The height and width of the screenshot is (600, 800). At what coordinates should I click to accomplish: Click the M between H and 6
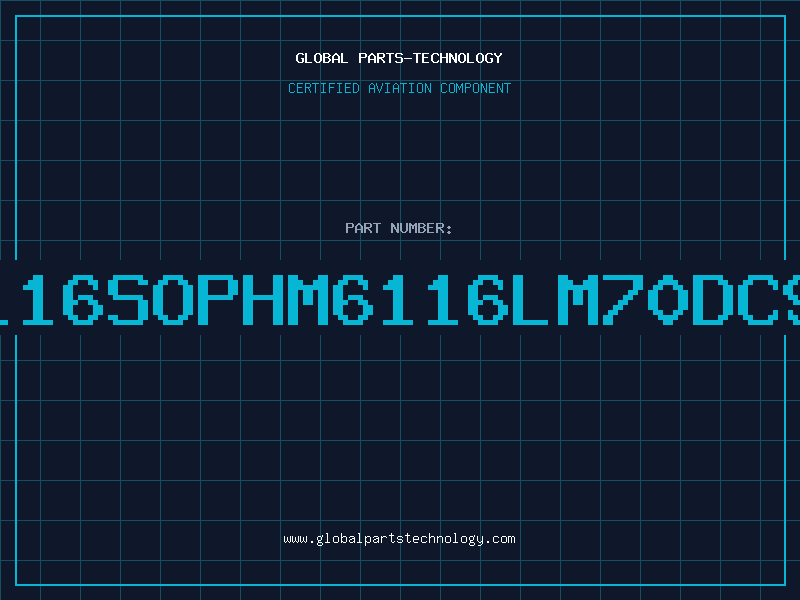coord(308,299)
